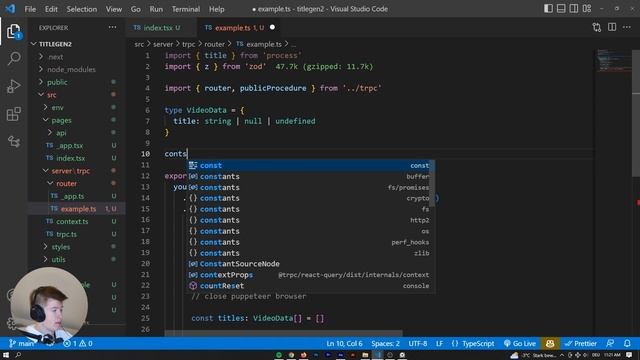Switch to the example.ts editor tab
This screenshot has height=360, width=640.
click(239, 27)
